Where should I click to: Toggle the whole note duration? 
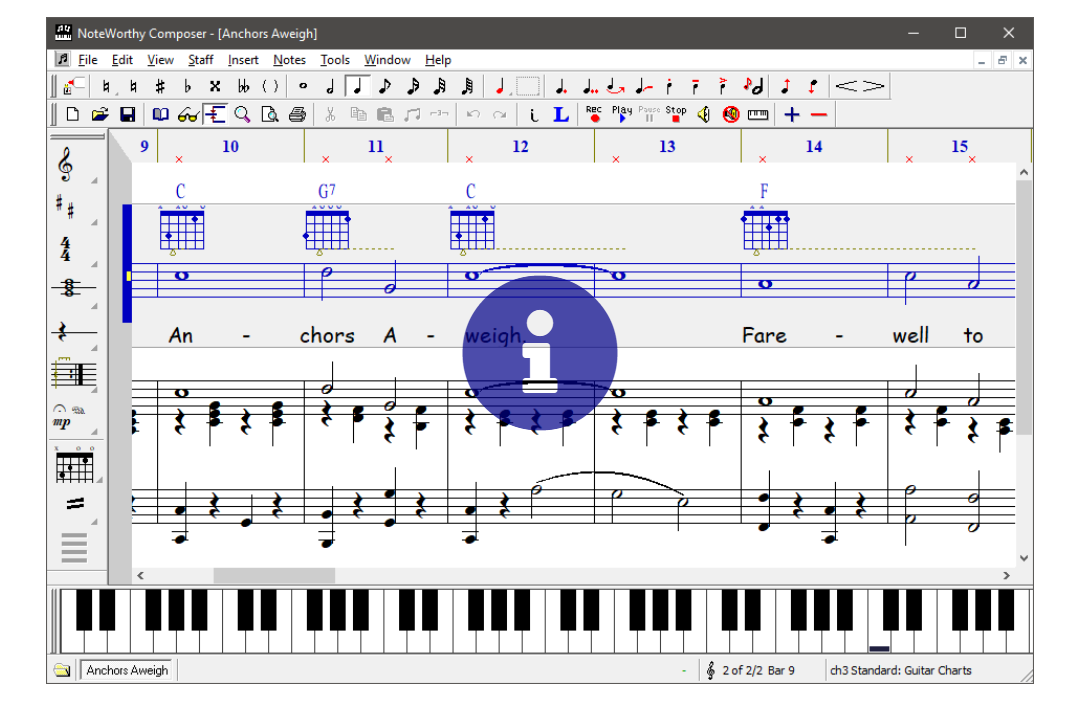[x=302, y=86]
